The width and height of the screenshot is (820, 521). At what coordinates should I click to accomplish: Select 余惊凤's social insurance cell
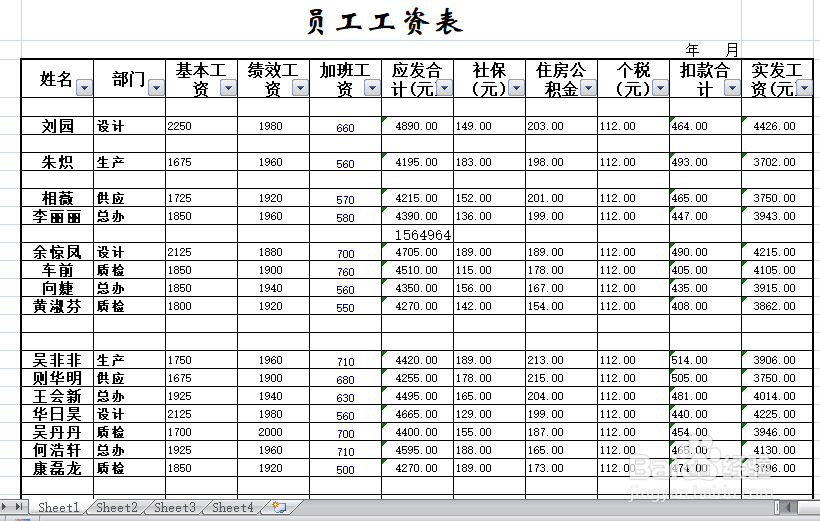point(489,252)
